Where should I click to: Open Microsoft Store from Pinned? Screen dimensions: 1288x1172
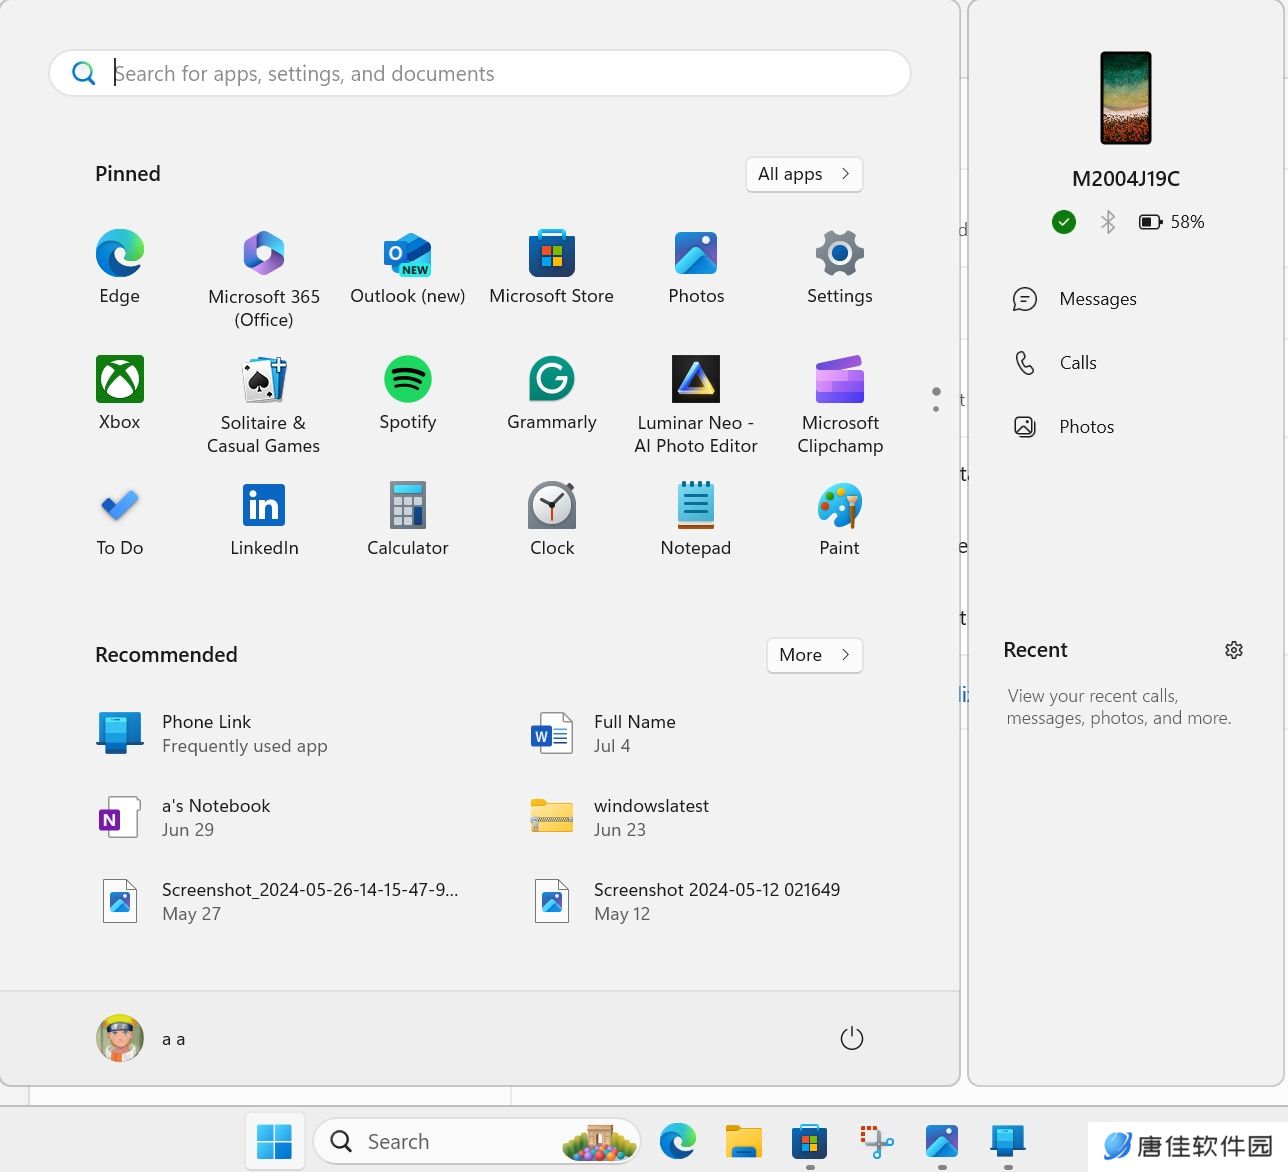click(552, 267)
